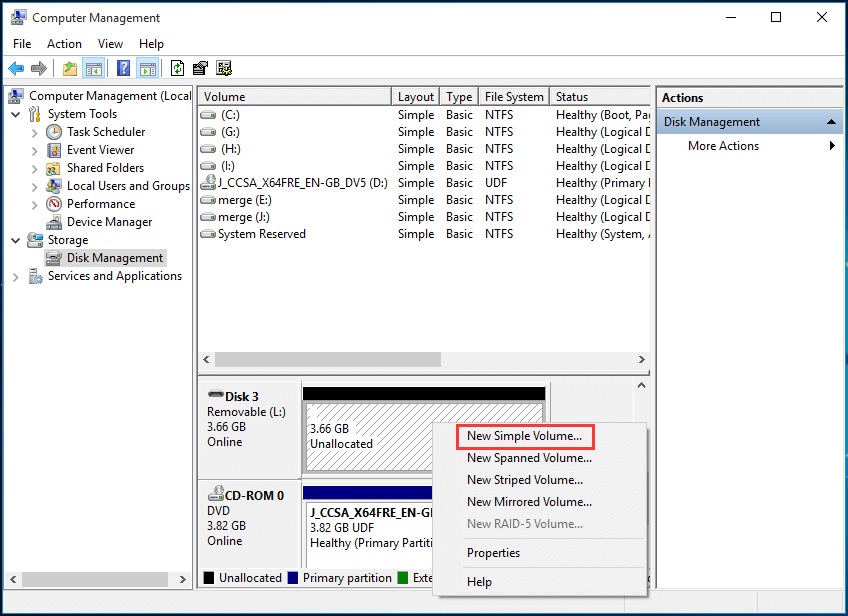Collapse the Storage tree node

click(14, 239)
